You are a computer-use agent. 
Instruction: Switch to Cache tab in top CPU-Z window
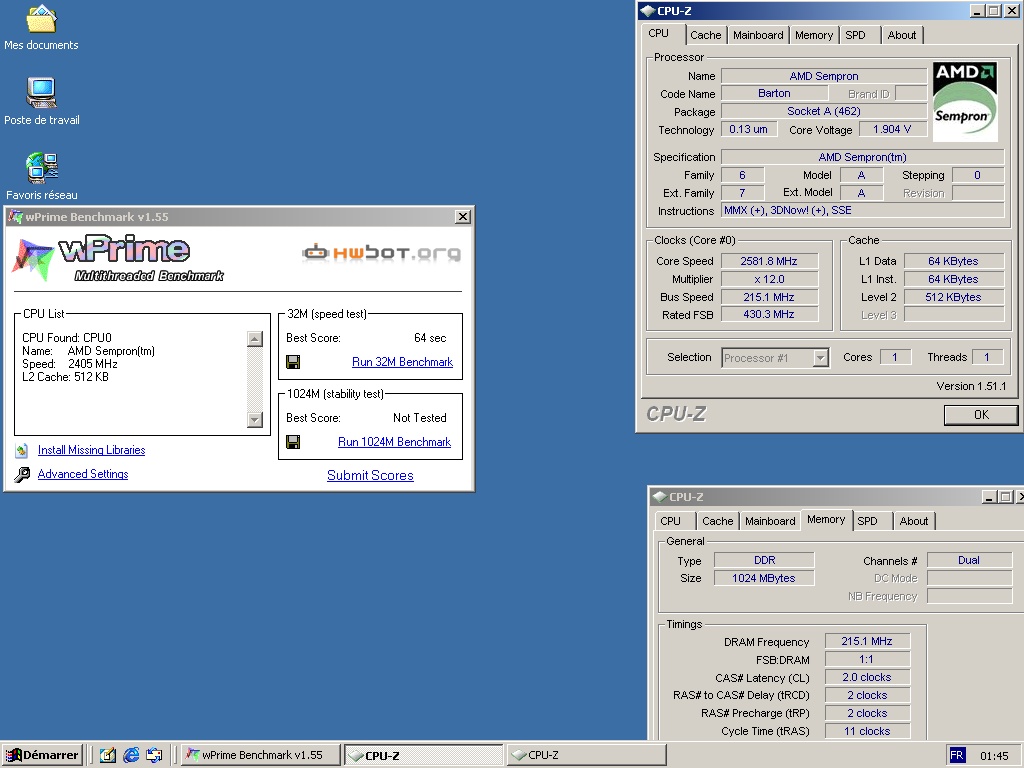[x=705, y=35]
